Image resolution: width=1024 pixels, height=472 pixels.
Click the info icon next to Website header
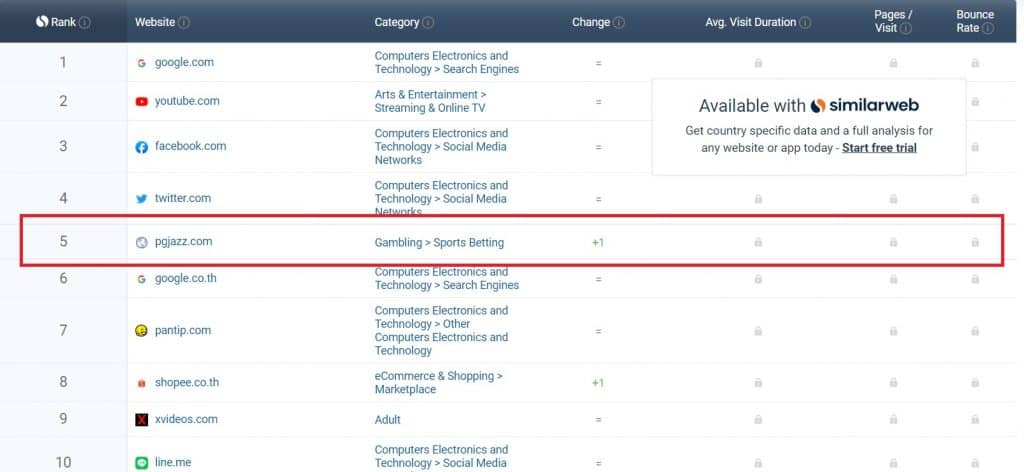pyautogui.click(x=184, y=22)
